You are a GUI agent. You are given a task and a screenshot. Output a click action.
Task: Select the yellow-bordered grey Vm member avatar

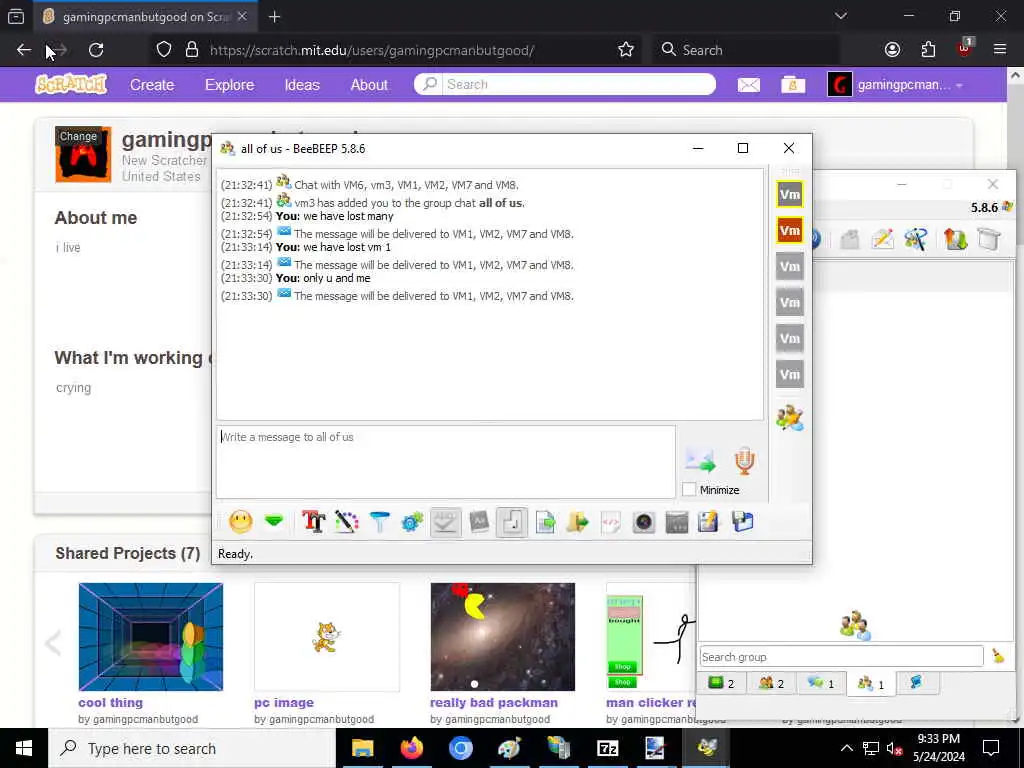[x=790, y=194]
